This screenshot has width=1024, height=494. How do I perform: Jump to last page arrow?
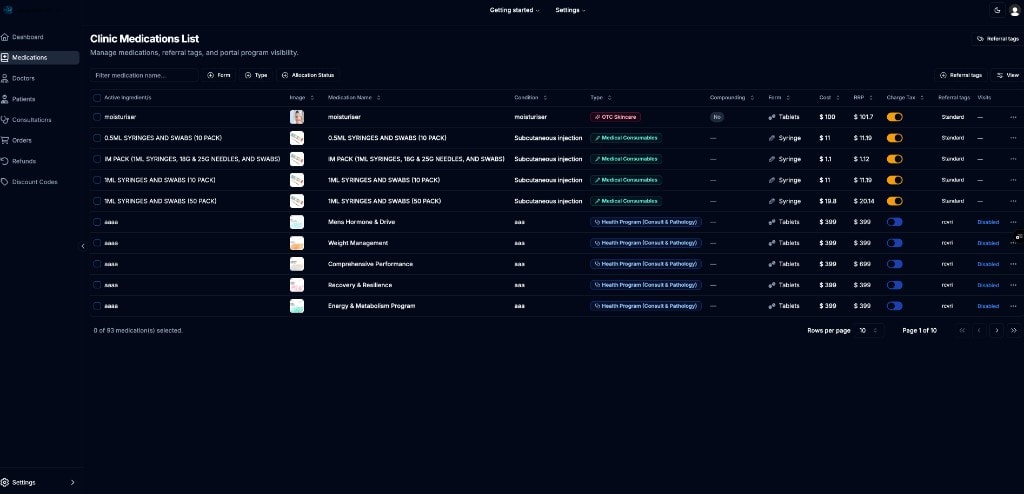[x=1014, y=331]
